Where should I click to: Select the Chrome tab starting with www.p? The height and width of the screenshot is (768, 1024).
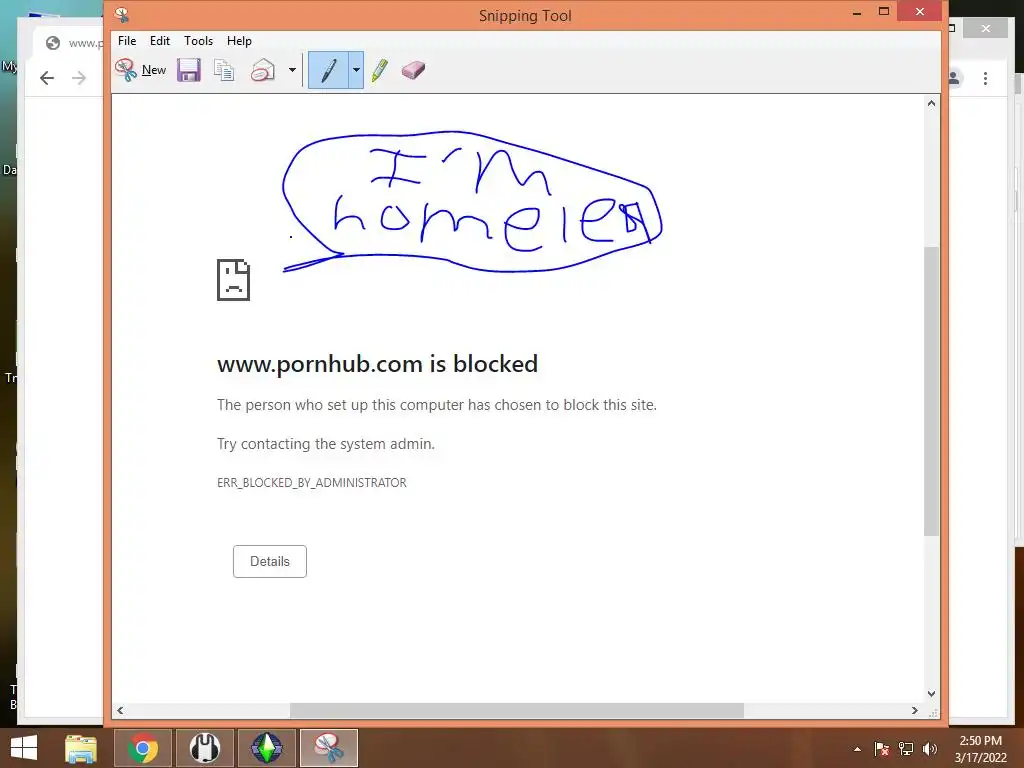[71, 43]
